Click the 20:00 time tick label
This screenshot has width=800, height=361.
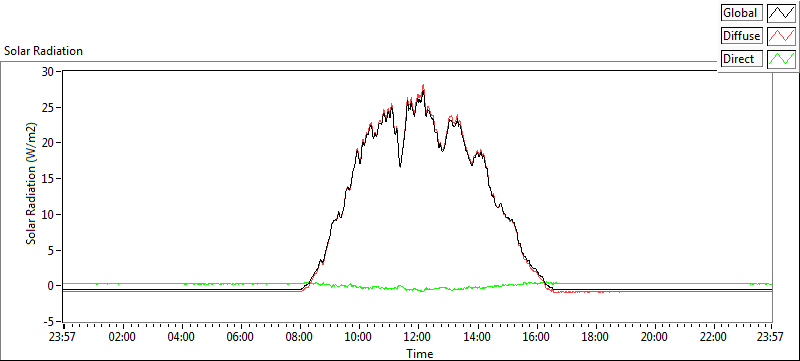tap(654, 337)
